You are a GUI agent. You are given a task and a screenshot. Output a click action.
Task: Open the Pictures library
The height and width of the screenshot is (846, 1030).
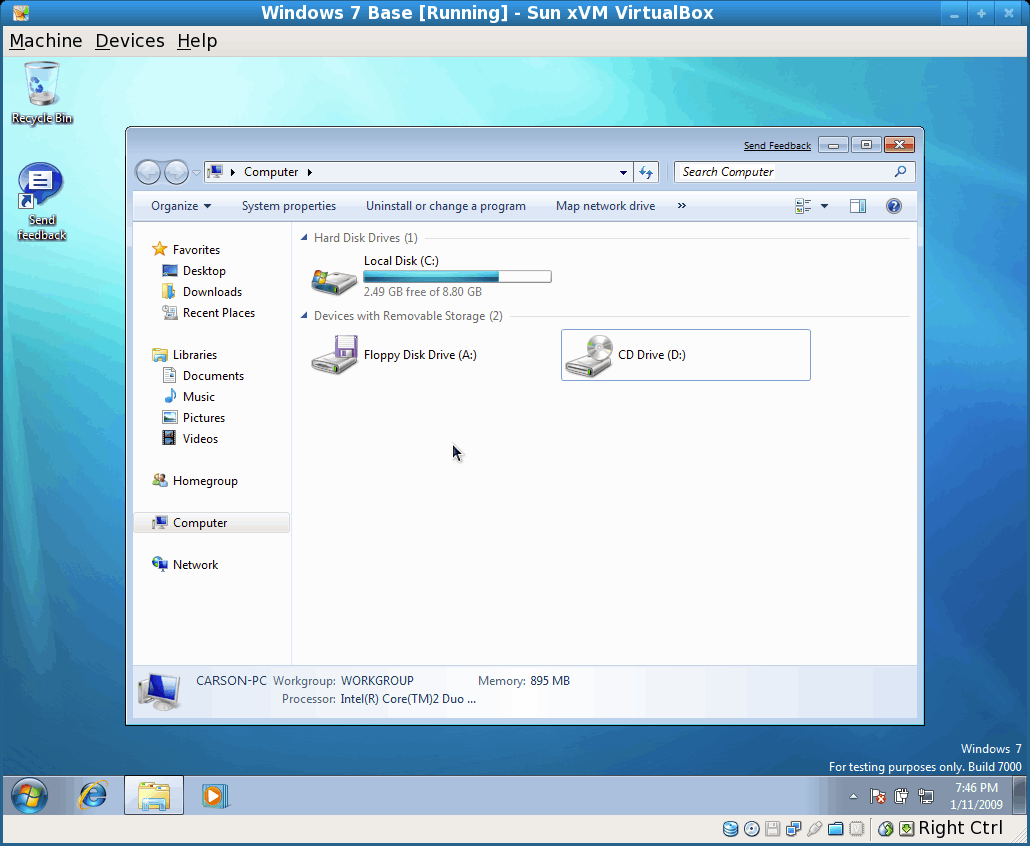204,418
